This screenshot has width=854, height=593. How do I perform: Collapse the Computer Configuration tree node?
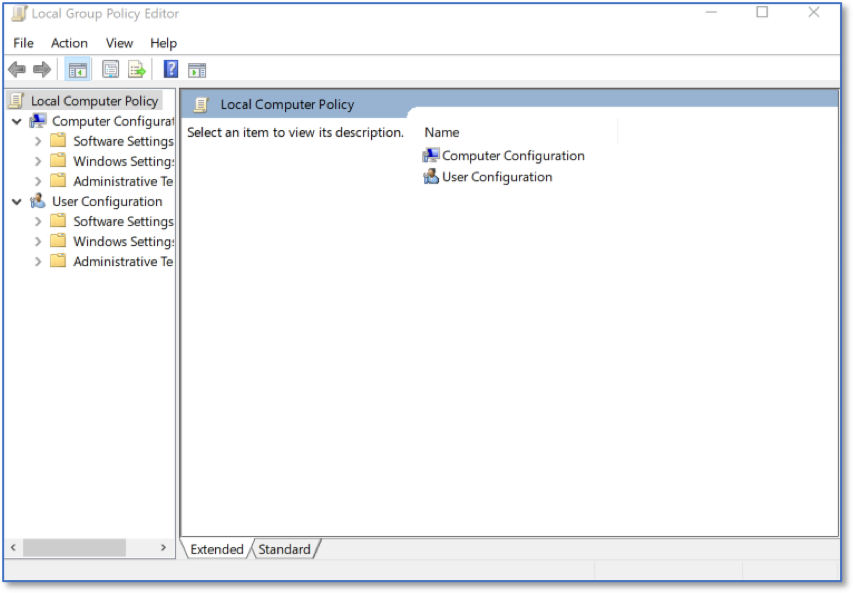point(17,121)
